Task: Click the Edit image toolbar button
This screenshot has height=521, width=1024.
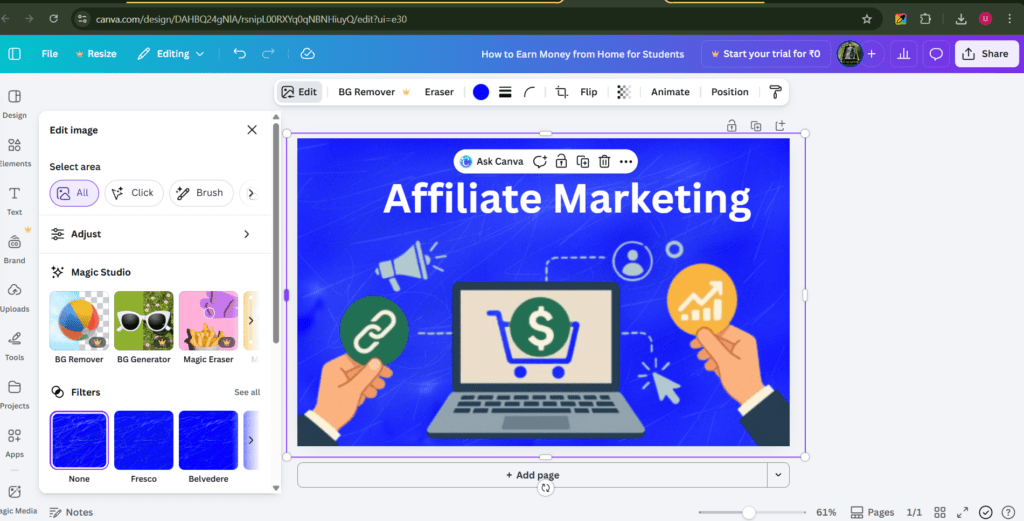Action: [299, 92]
